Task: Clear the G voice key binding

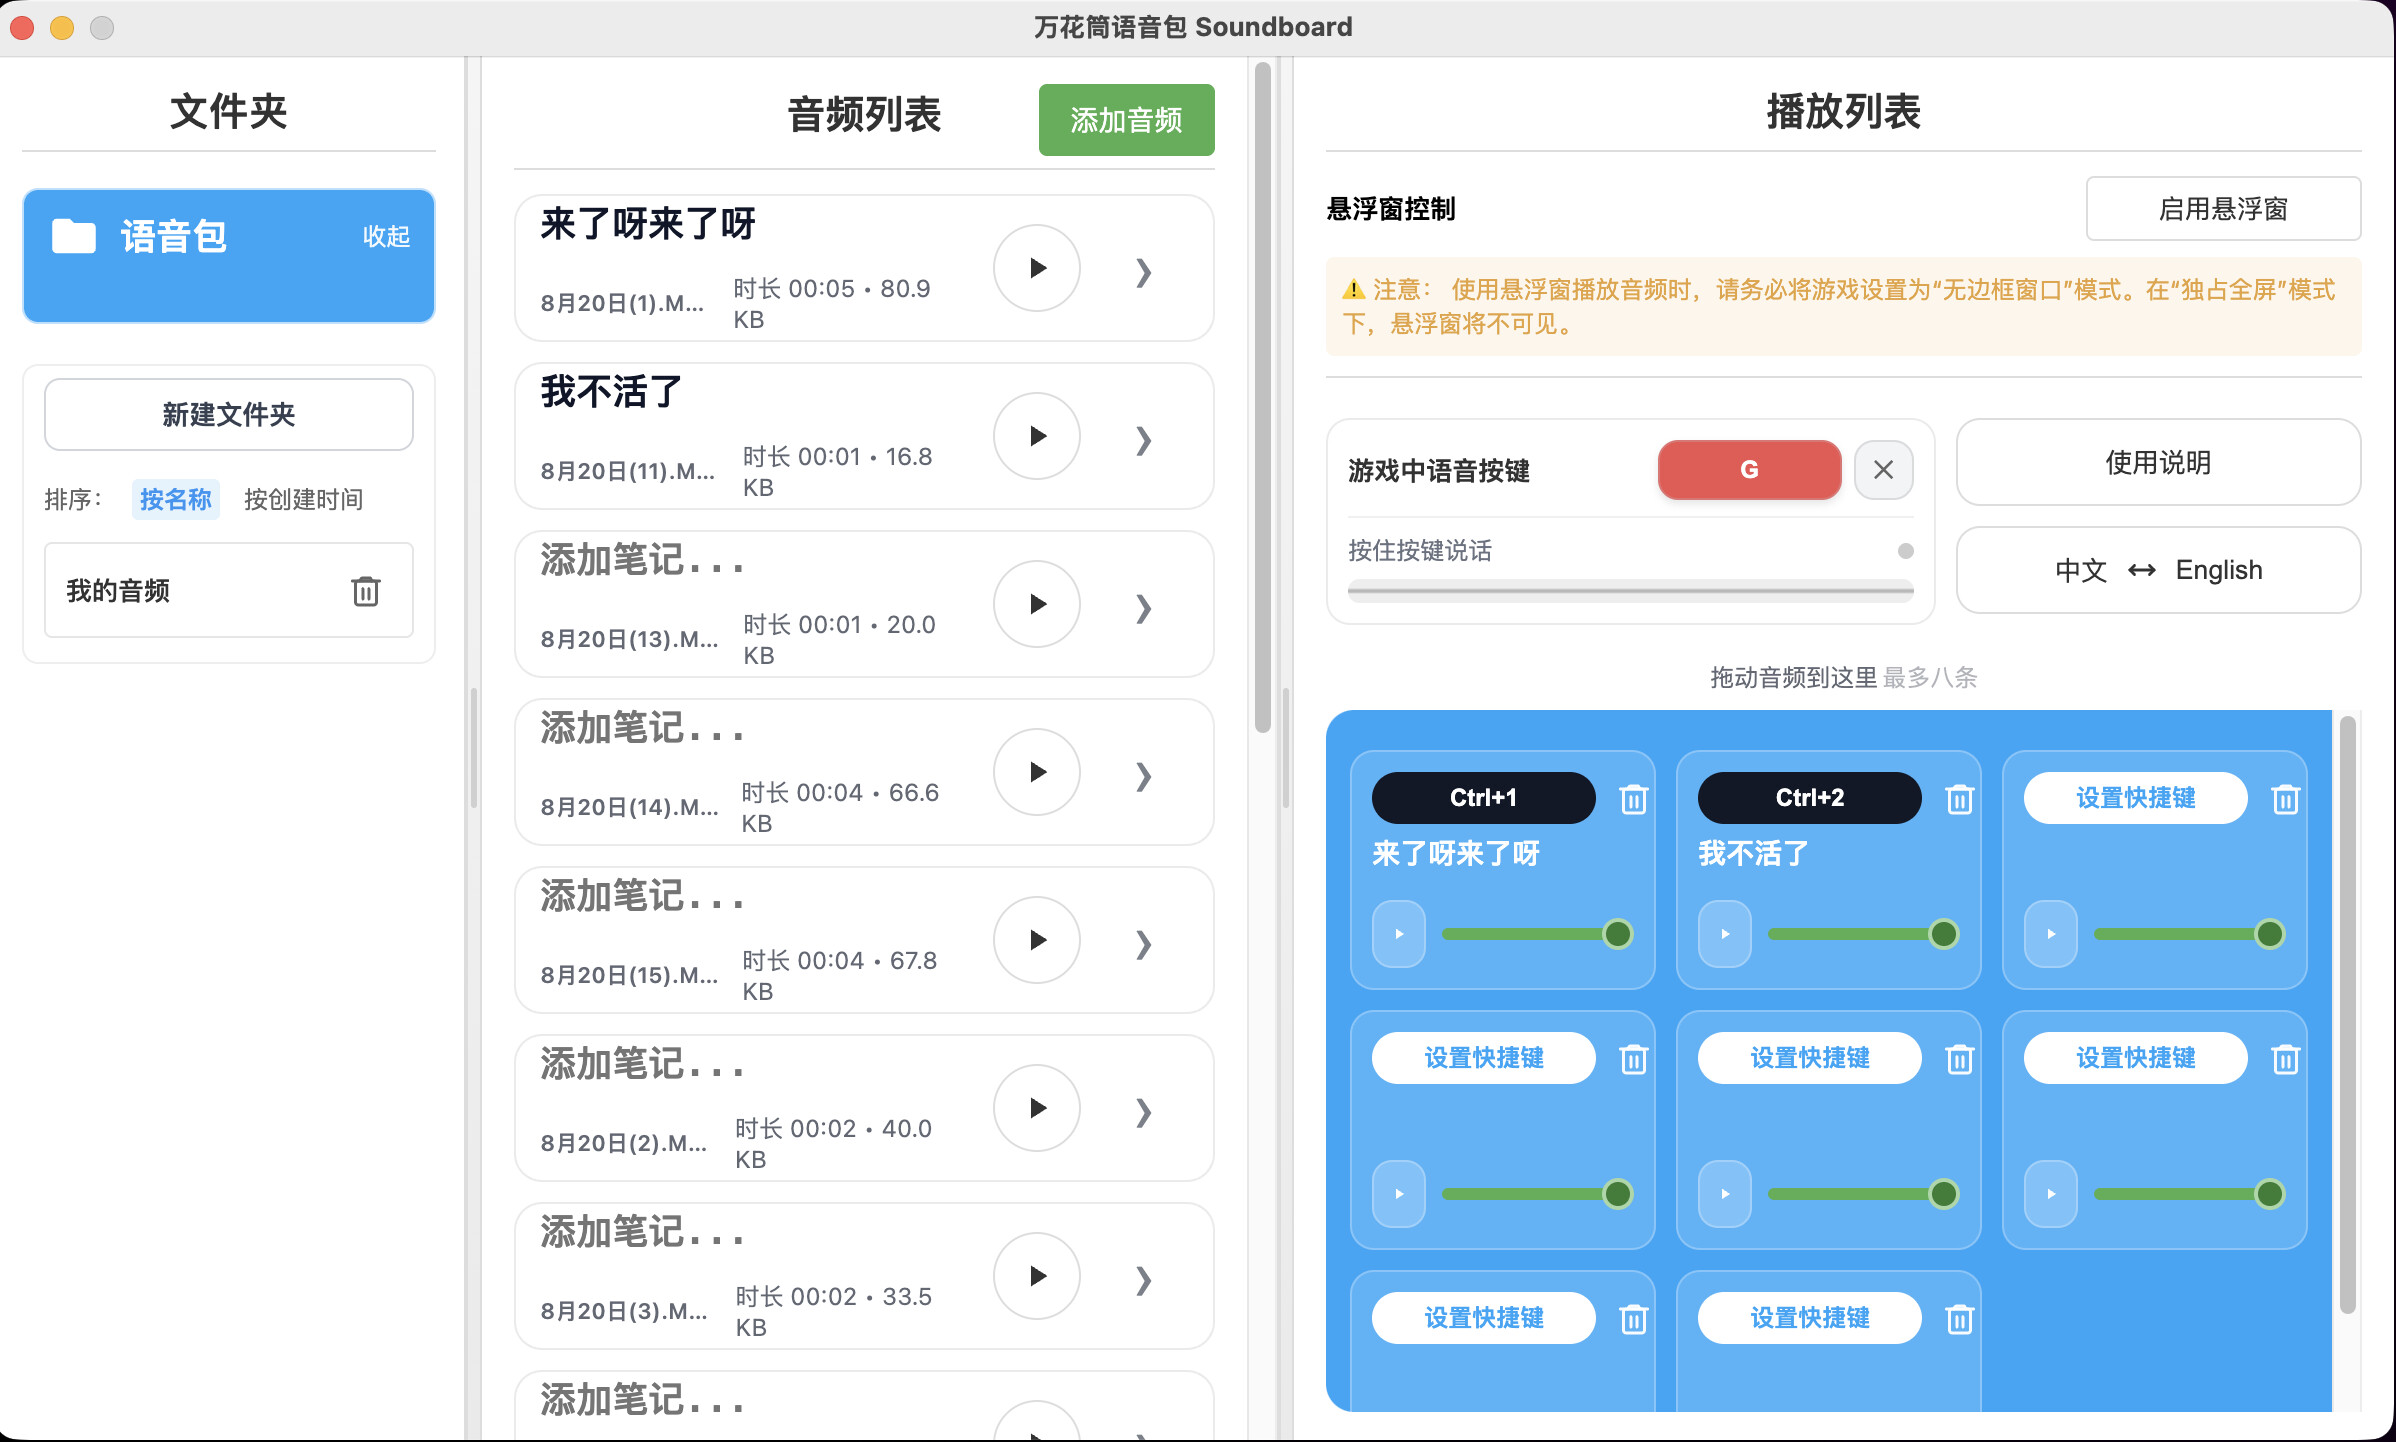Action: pos(1884,470)
